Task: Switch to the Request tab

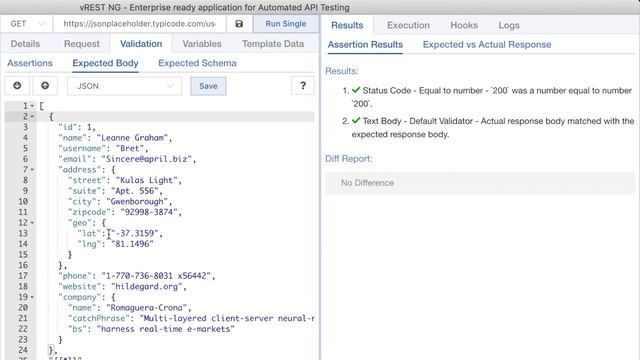Action: [82, 44]
